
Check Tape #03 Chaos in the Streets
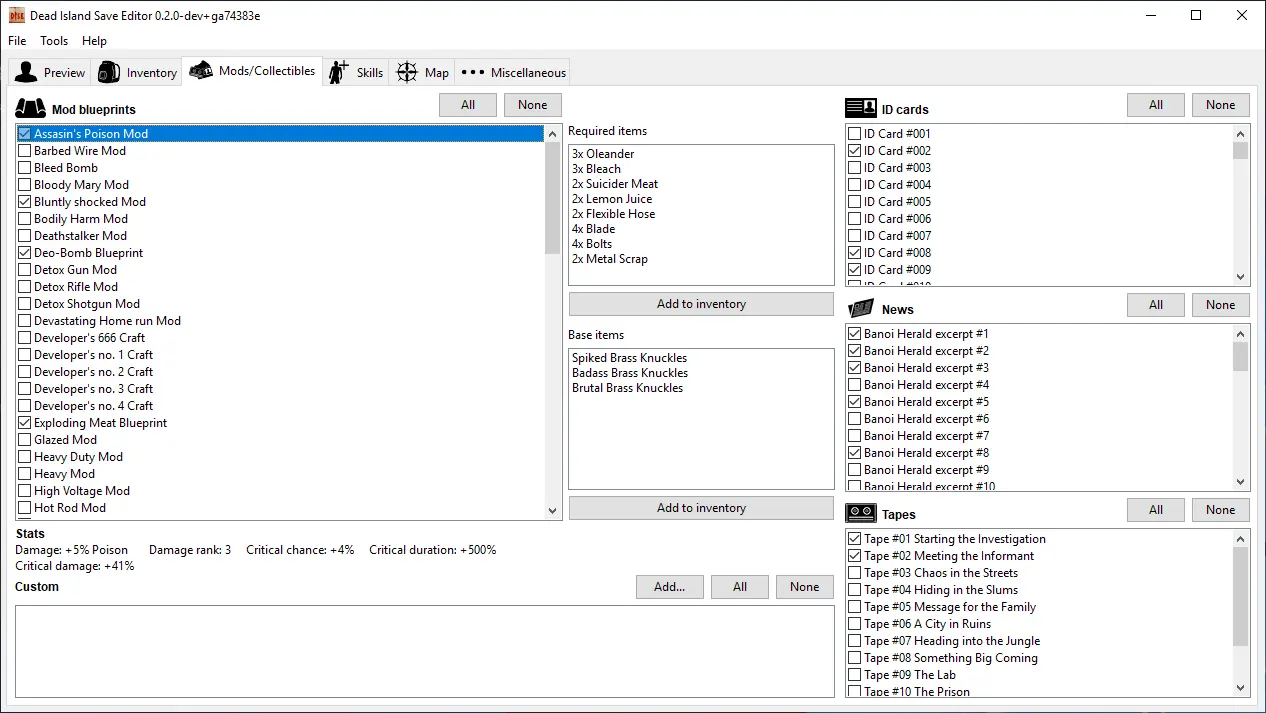854,573
